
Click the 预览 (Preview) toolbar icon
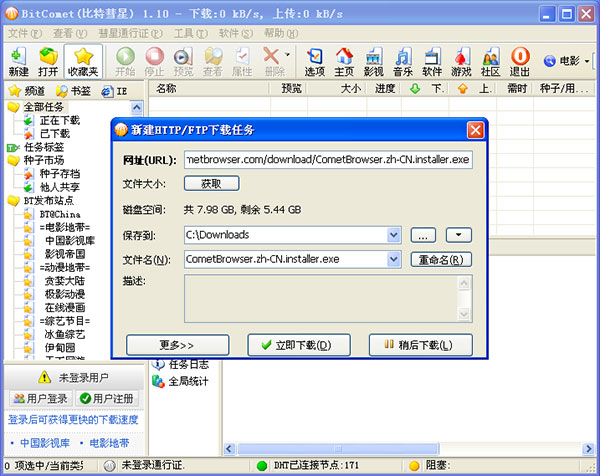pos(184,62)
